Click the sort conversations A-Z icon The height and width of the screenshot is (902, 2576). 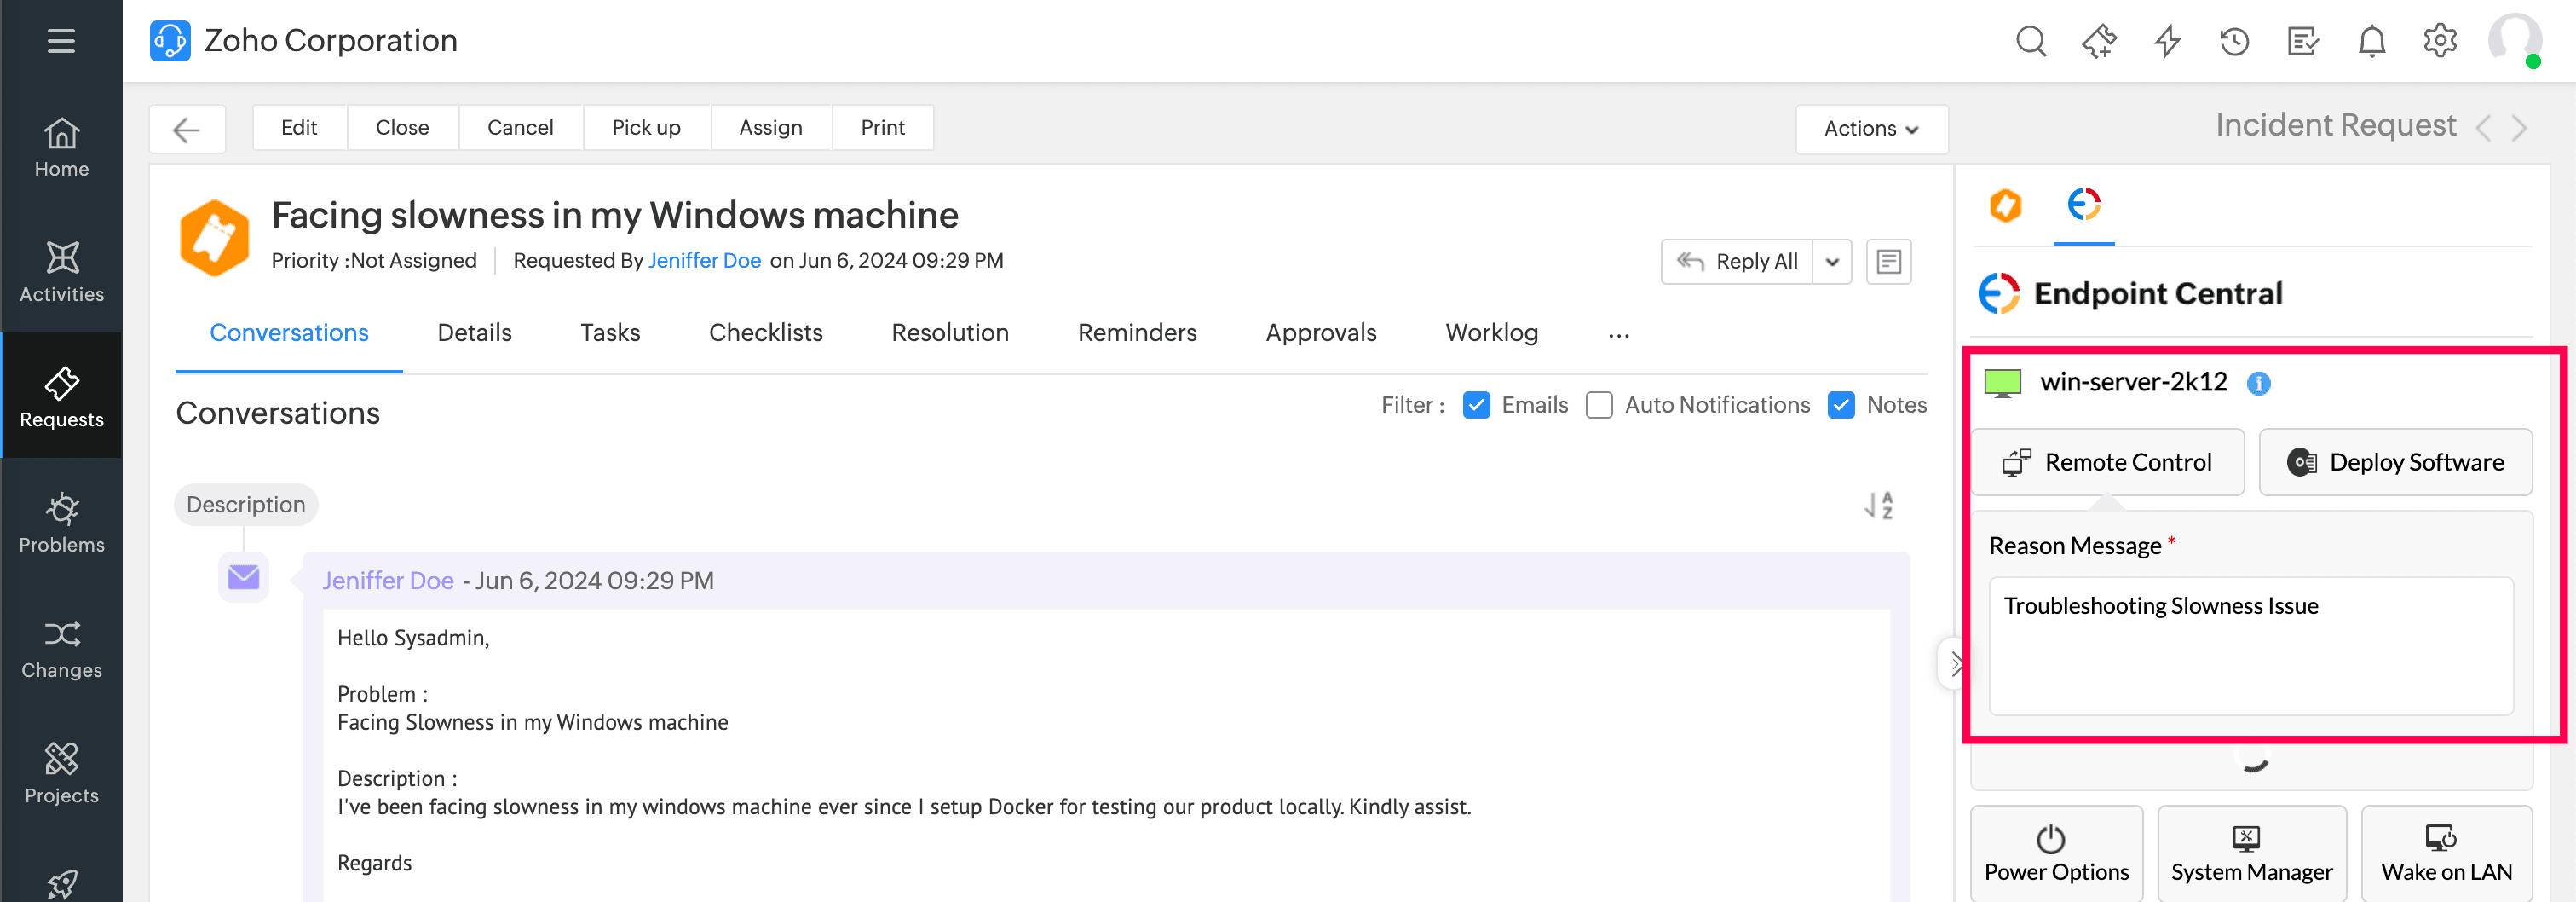pos(1879,505)
